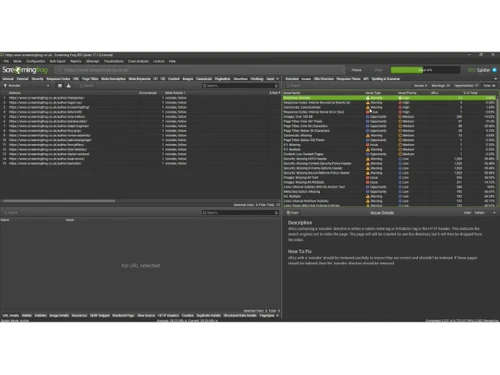Switch to the Page Titles tab
This screenshot has width=500, height=375.
tap(90, 79)
